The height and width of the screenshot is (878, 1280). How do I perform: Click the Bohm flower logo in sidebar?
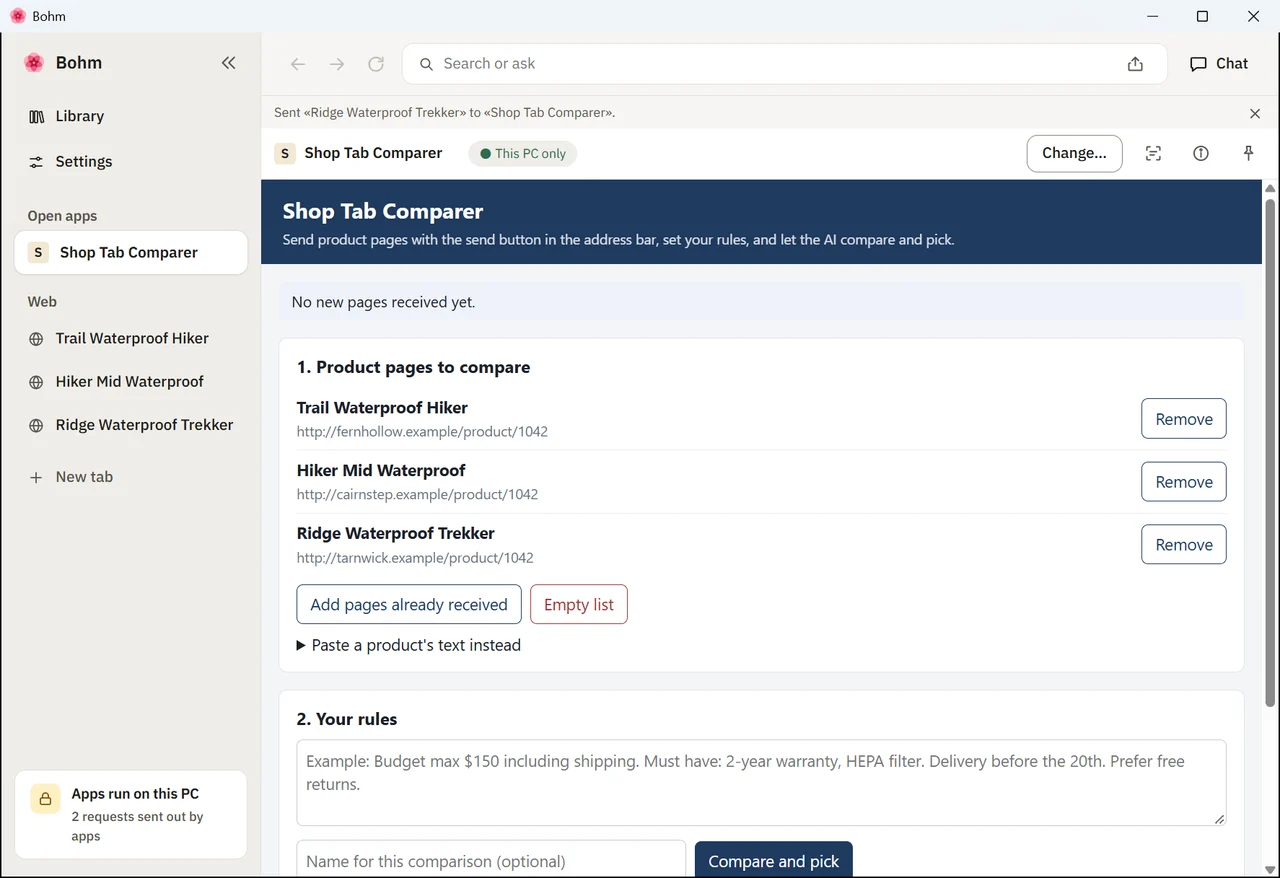coord(34,63)
